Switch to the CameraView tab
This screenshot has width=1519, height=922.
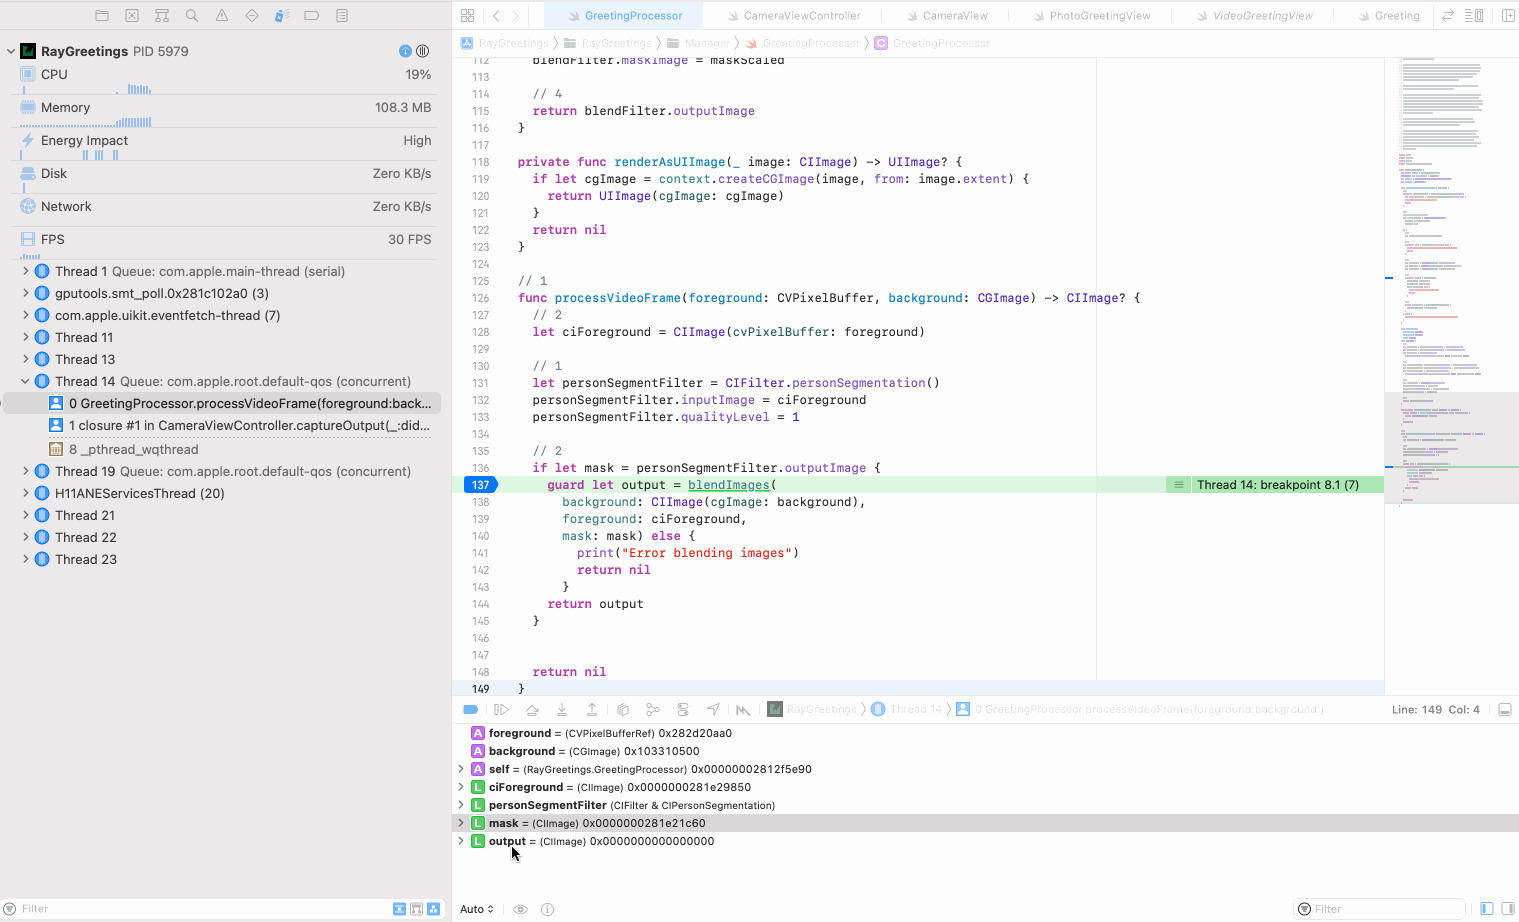(x=946, y=16)
